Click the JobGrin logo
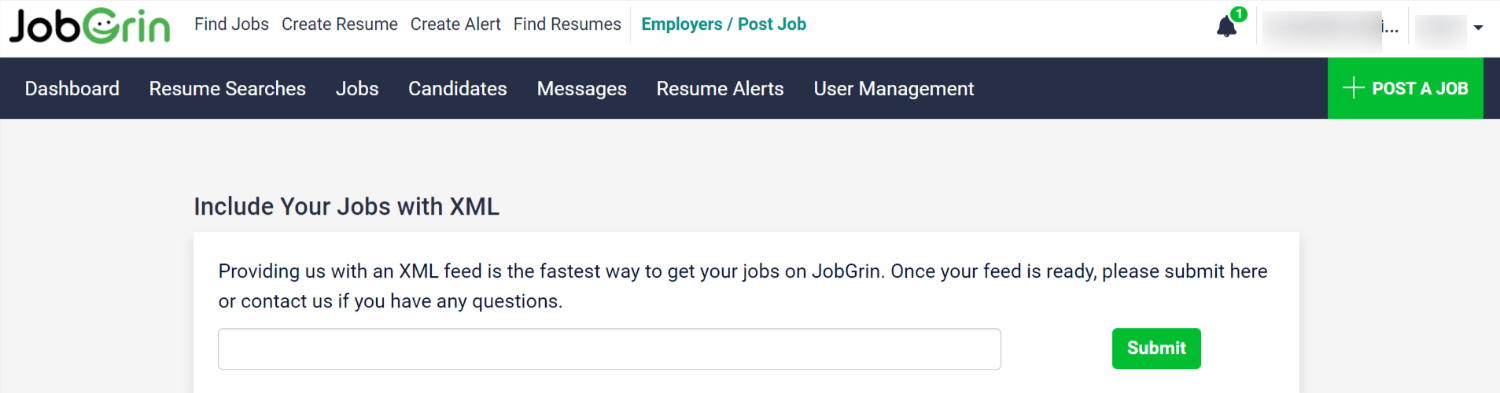 click(x=90, y=26)
